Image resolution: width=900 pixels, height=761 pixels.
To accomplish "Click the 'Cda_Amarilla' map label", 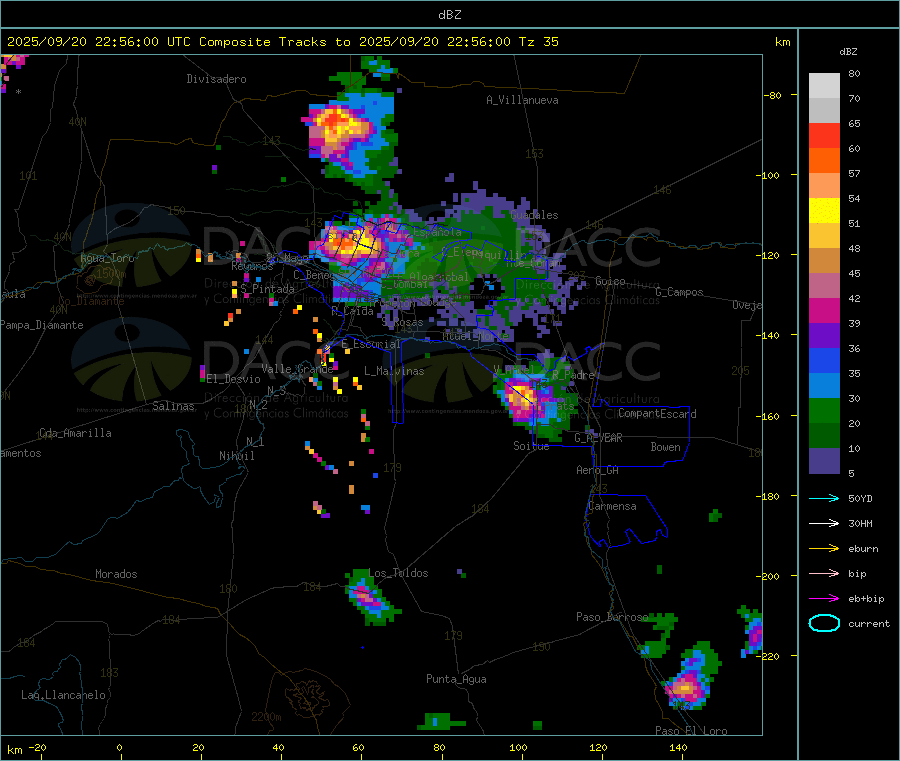I will [75, 433].
